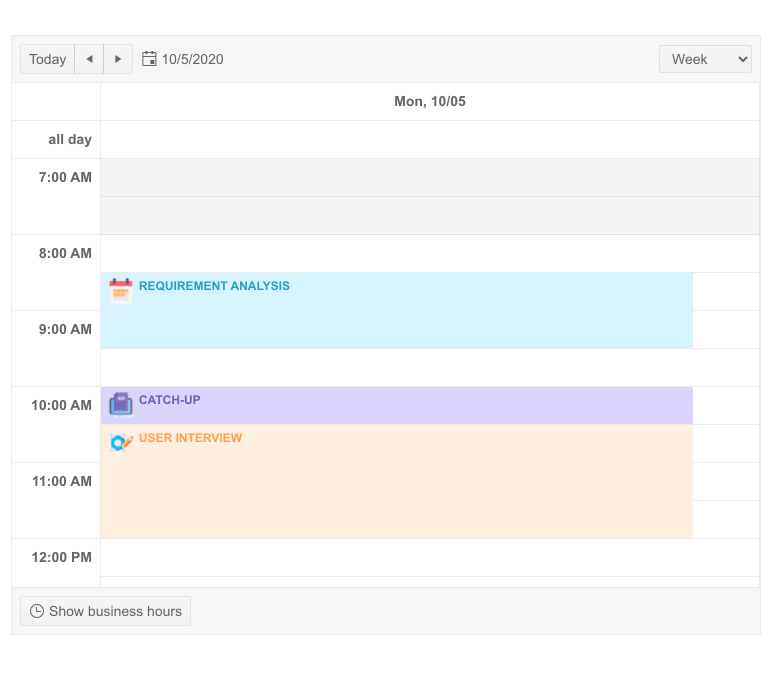Open the CATCH-UP event
The width and height of the screenshot is (770, 700).
(x=397, y=405)
